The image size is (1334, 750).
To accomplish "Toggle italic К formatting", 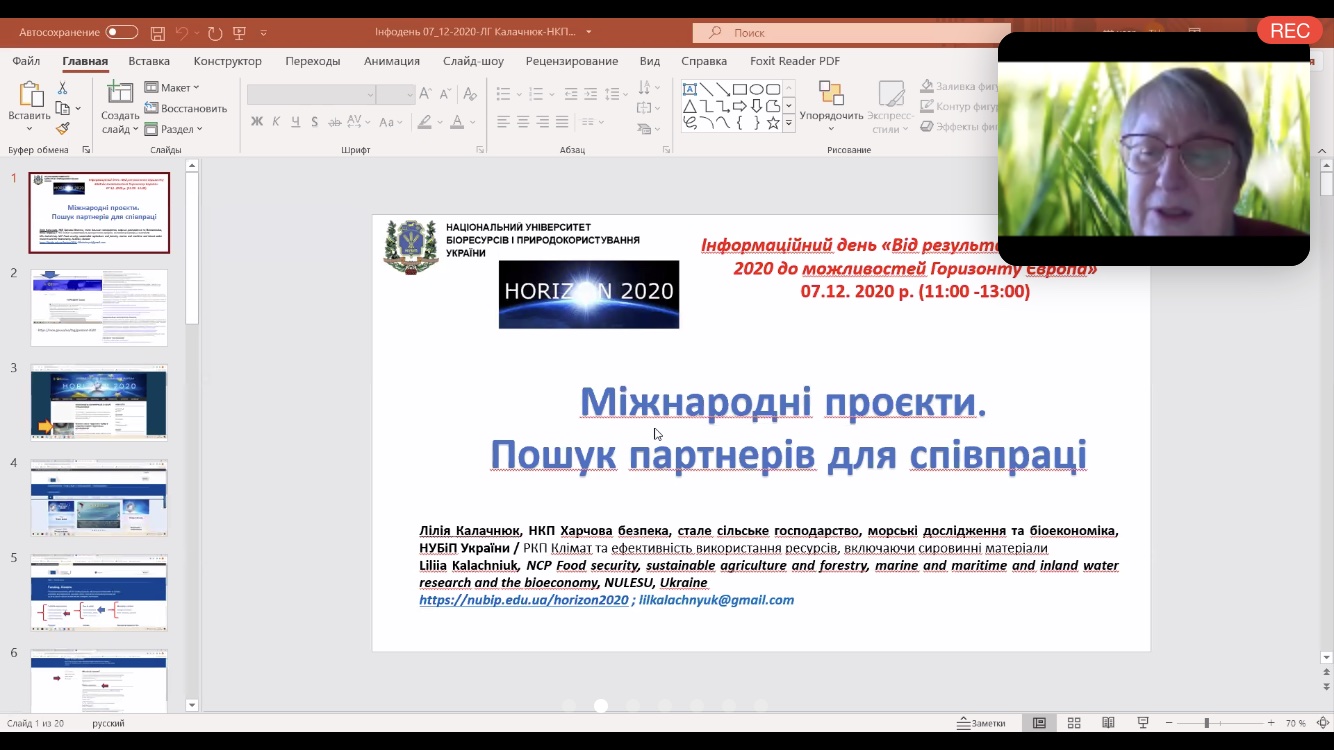I will point(276,122).
